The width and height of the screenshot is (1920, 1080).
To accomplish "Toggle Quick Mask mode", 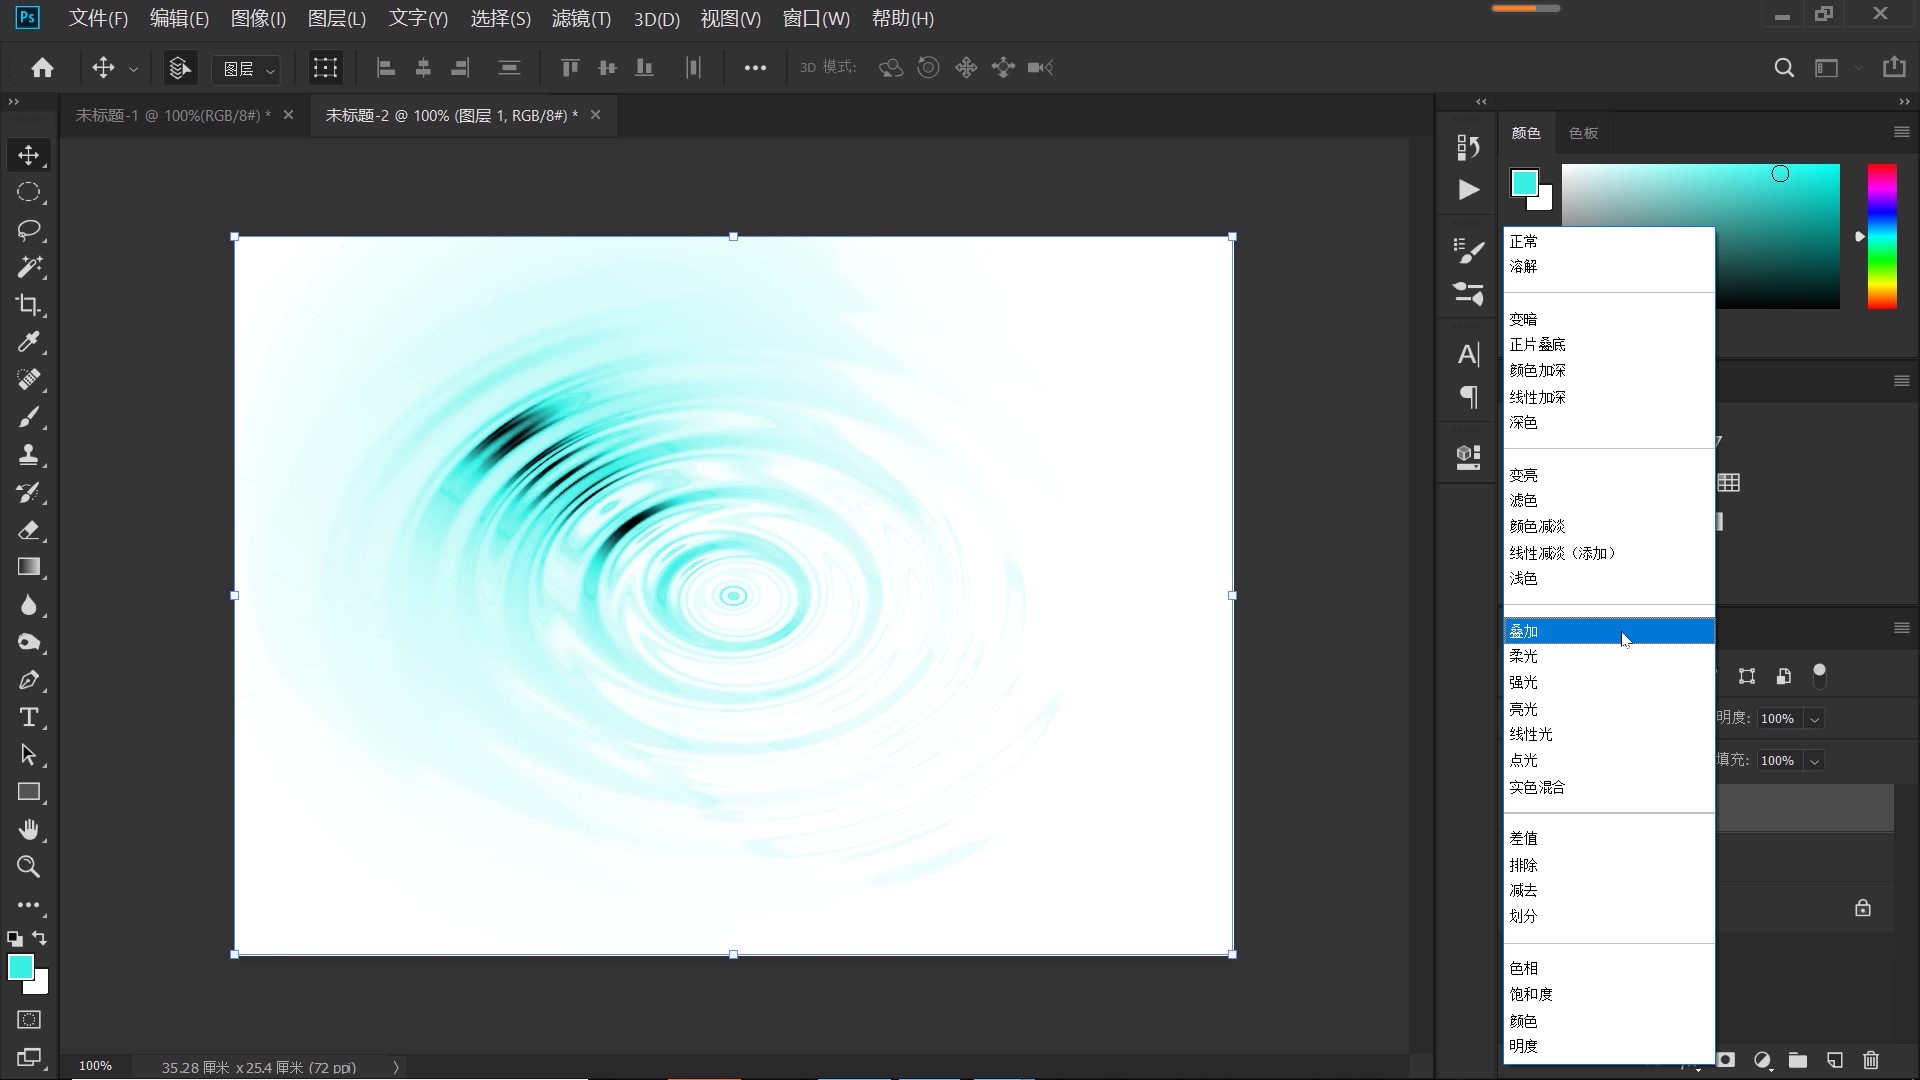I will click(29, 1020).
